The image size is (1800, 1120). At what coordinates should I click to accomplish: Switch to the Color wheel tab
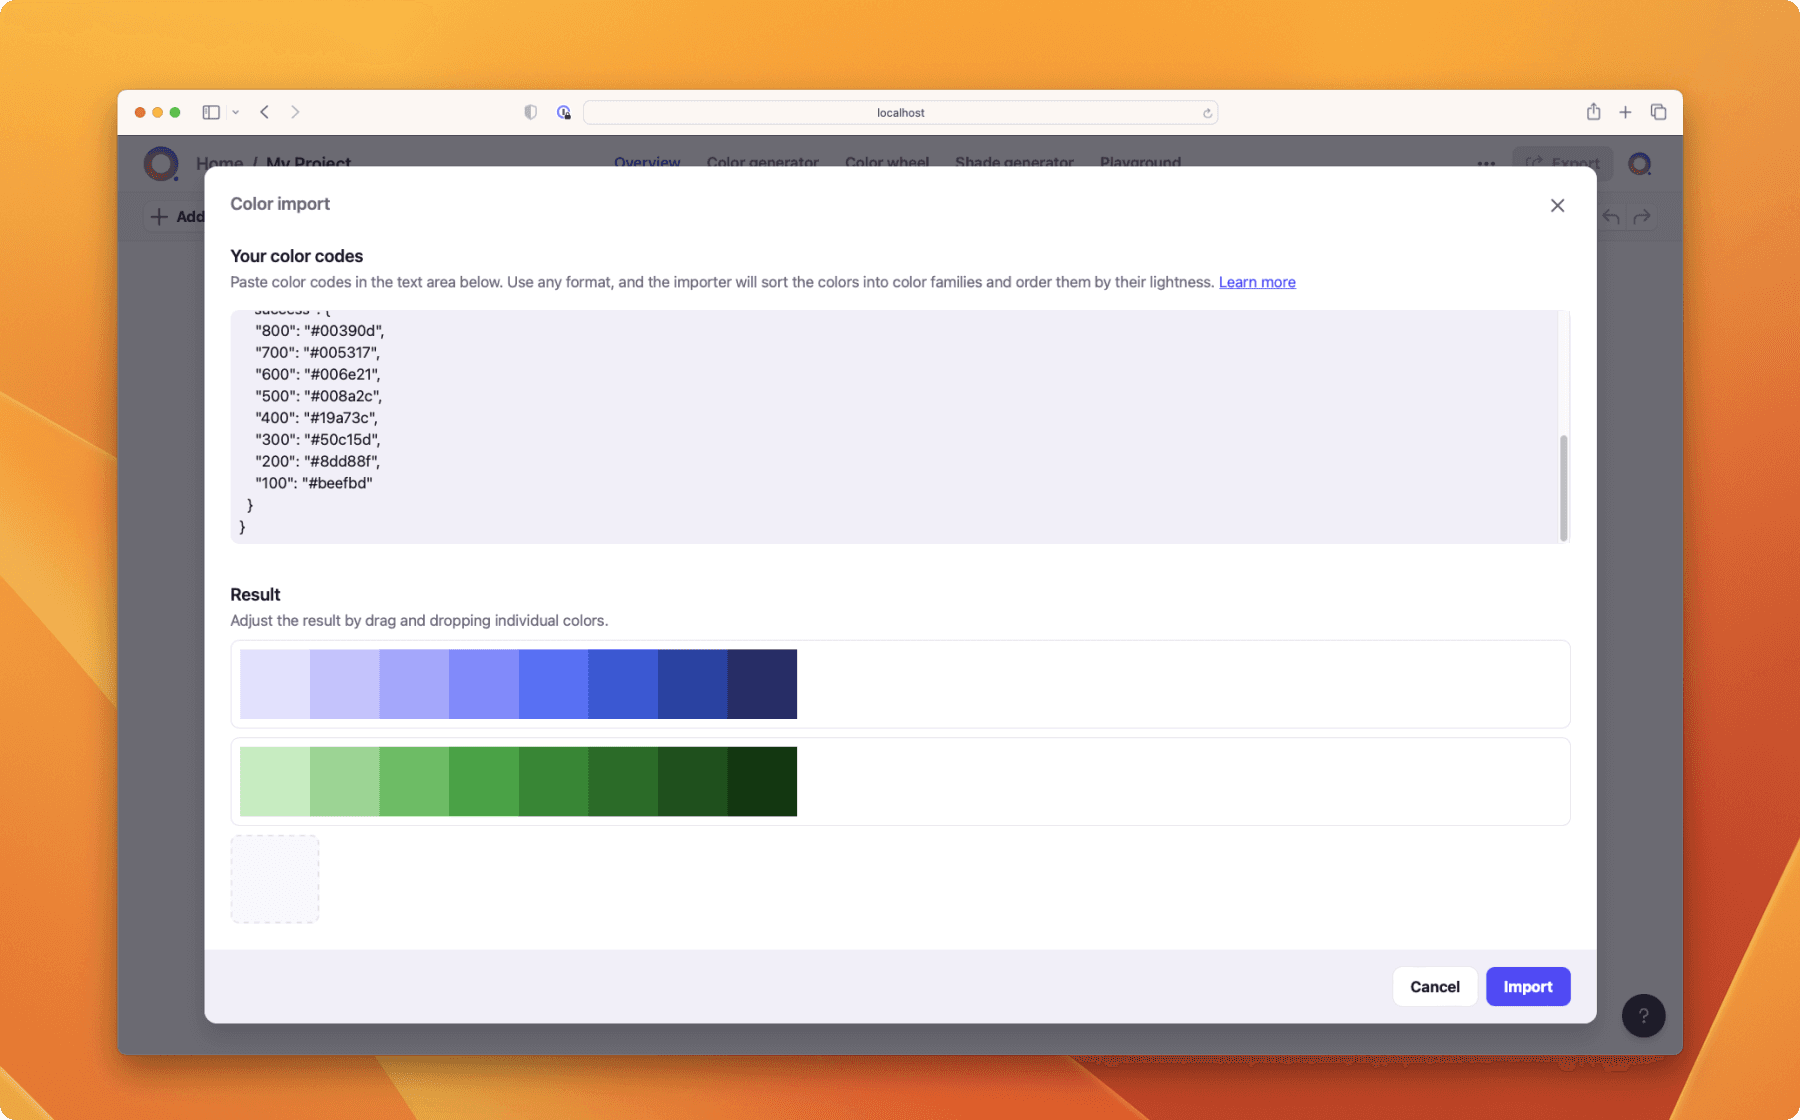pos(886,162)
